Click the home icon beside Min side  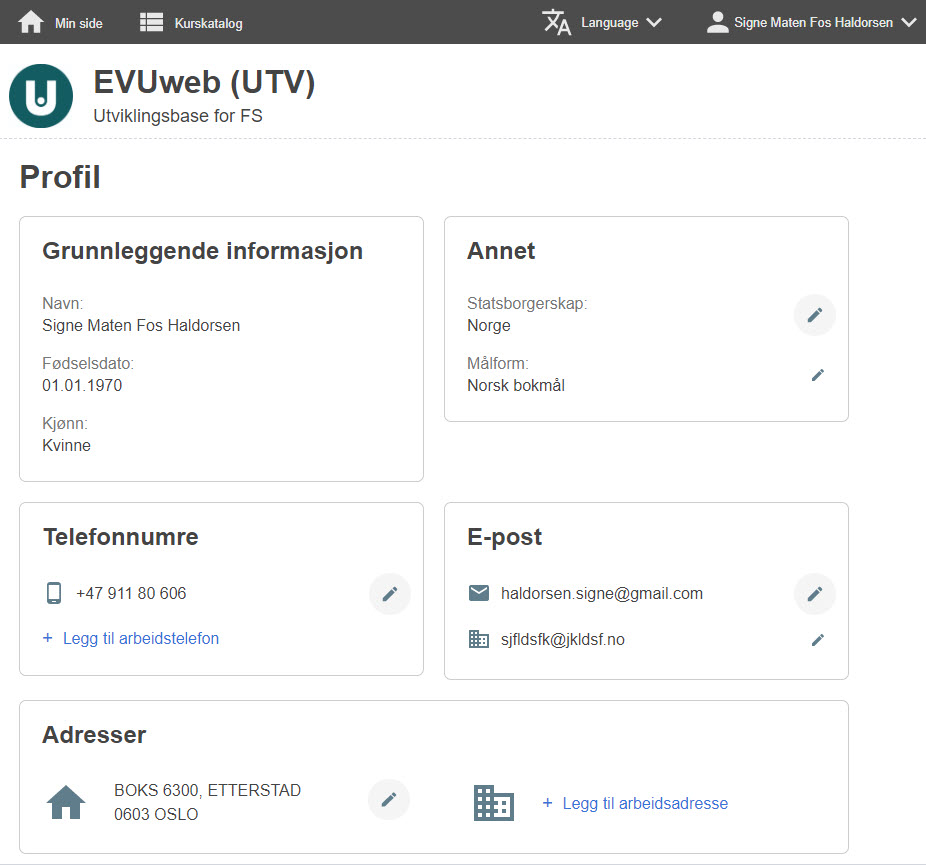pos(31,22)
